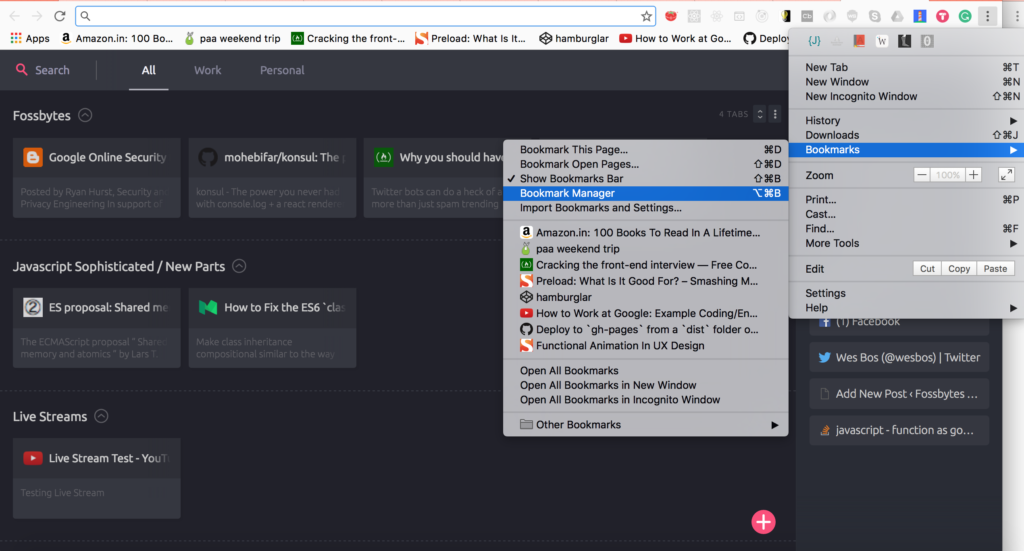Image resolution: width=1024 pixels, height=551 pixels.
Task: Expand the History submenu
Action: pos(905,121)
